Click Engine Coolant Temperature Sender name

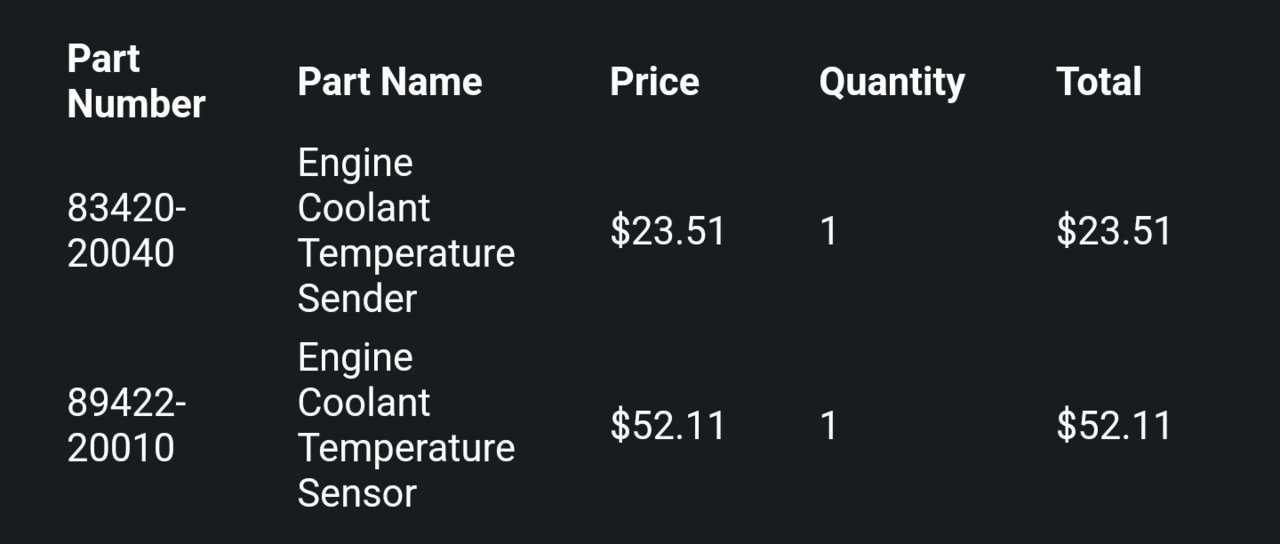tap(406, 231)
